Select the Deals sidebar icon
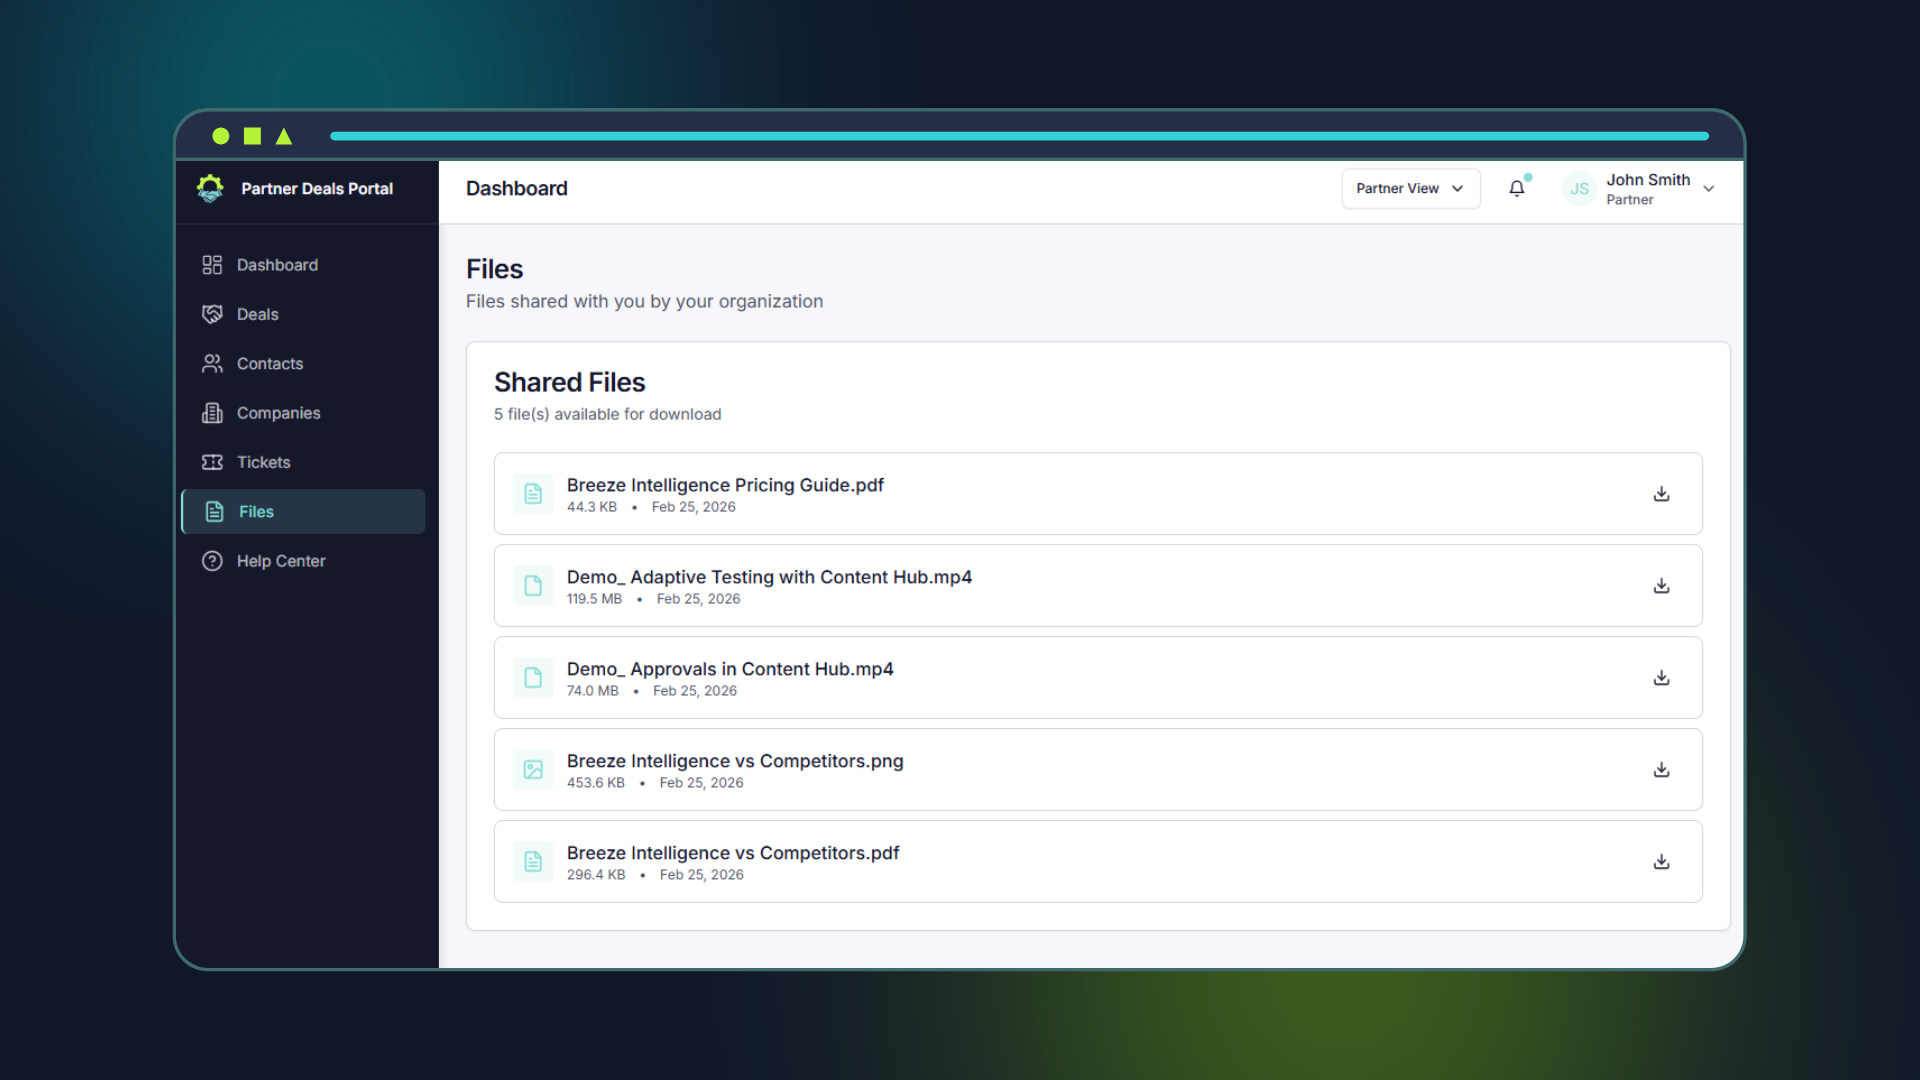 click(212, 314)
